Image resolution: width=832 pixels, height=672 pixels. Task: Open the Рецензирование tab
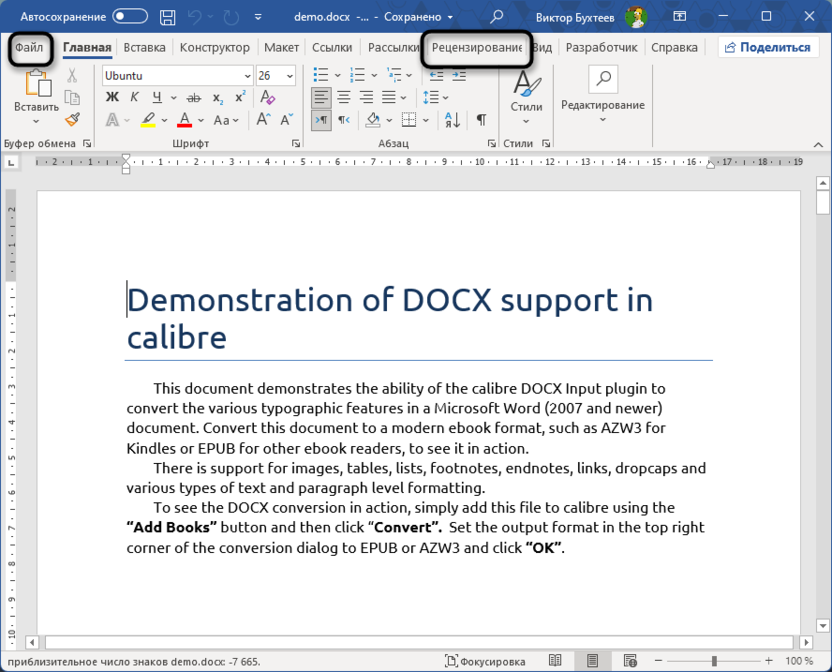(476, 48)
